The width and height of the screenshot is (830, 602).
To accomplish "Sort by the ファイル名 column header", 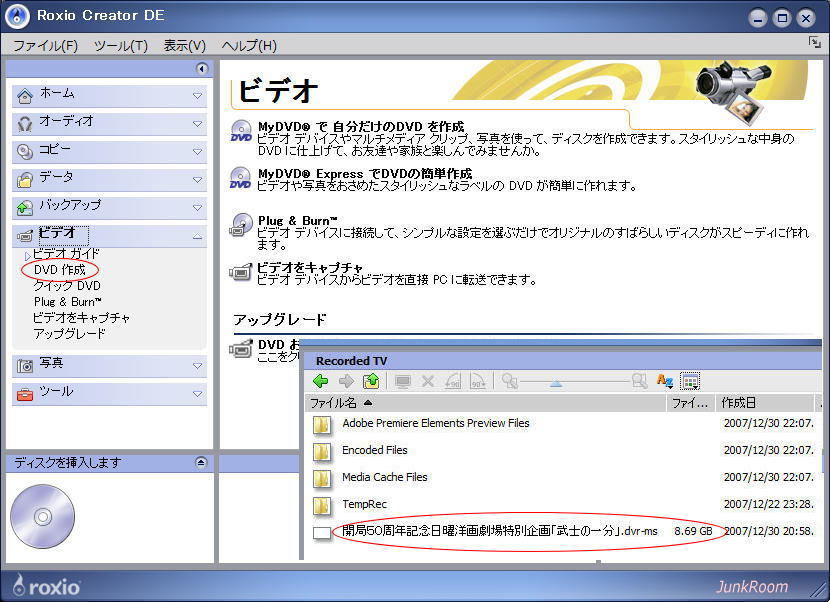I will (x=485, y=403).
